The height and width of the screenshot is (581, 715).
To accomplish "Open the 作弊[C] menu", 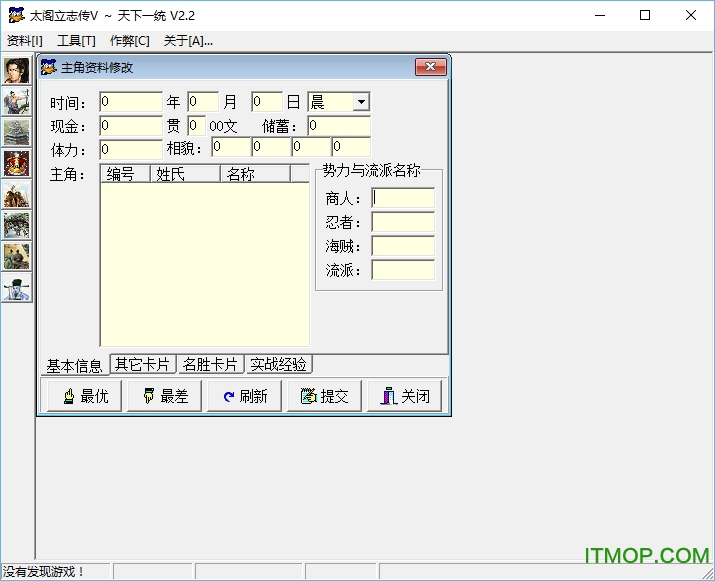I will click(x=130, y=41).
